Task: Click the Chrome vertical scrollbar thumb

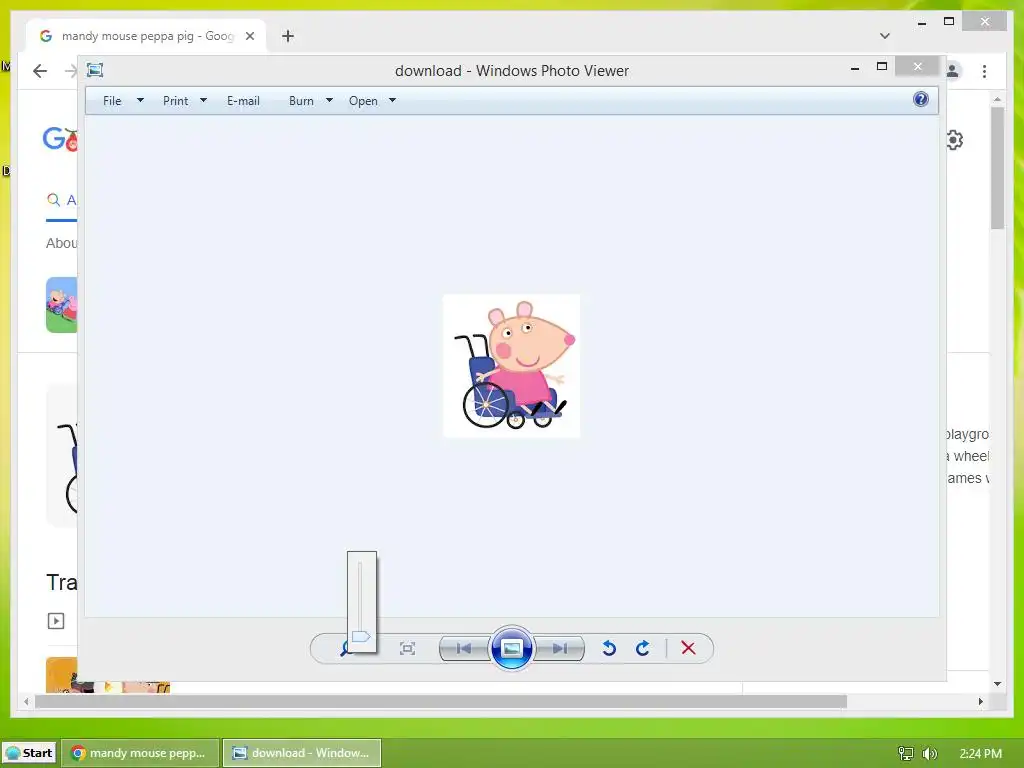Action: coord(997,168)
